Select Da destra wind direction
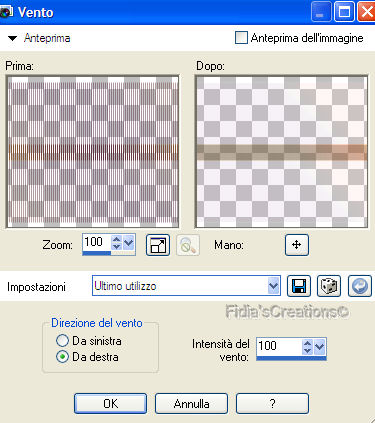Screen dimensions: 375x423 62,357
